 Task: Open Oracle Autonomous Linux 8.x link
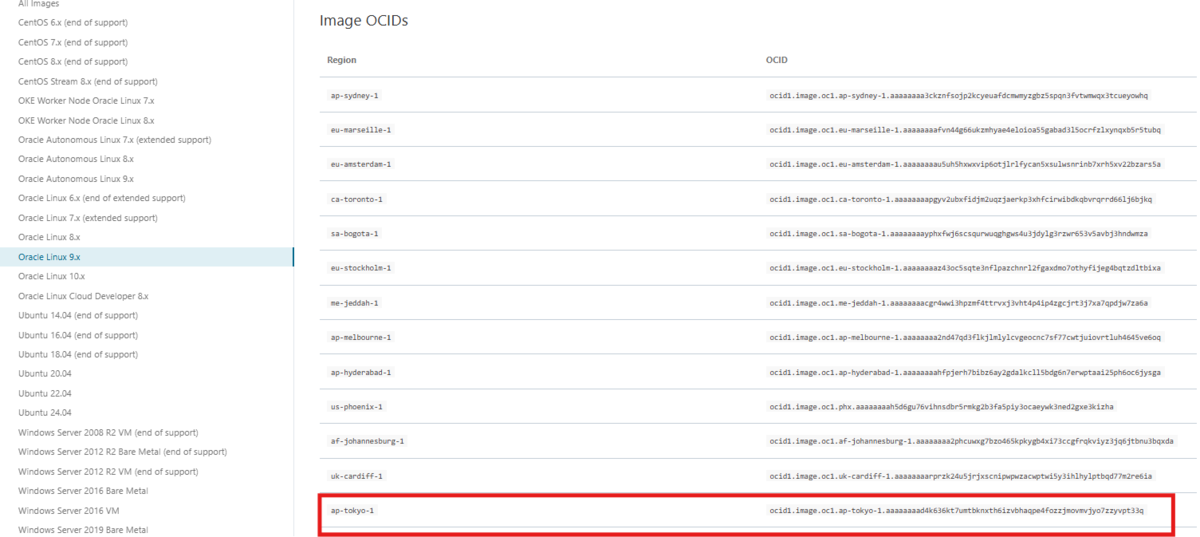coord(76,159)
